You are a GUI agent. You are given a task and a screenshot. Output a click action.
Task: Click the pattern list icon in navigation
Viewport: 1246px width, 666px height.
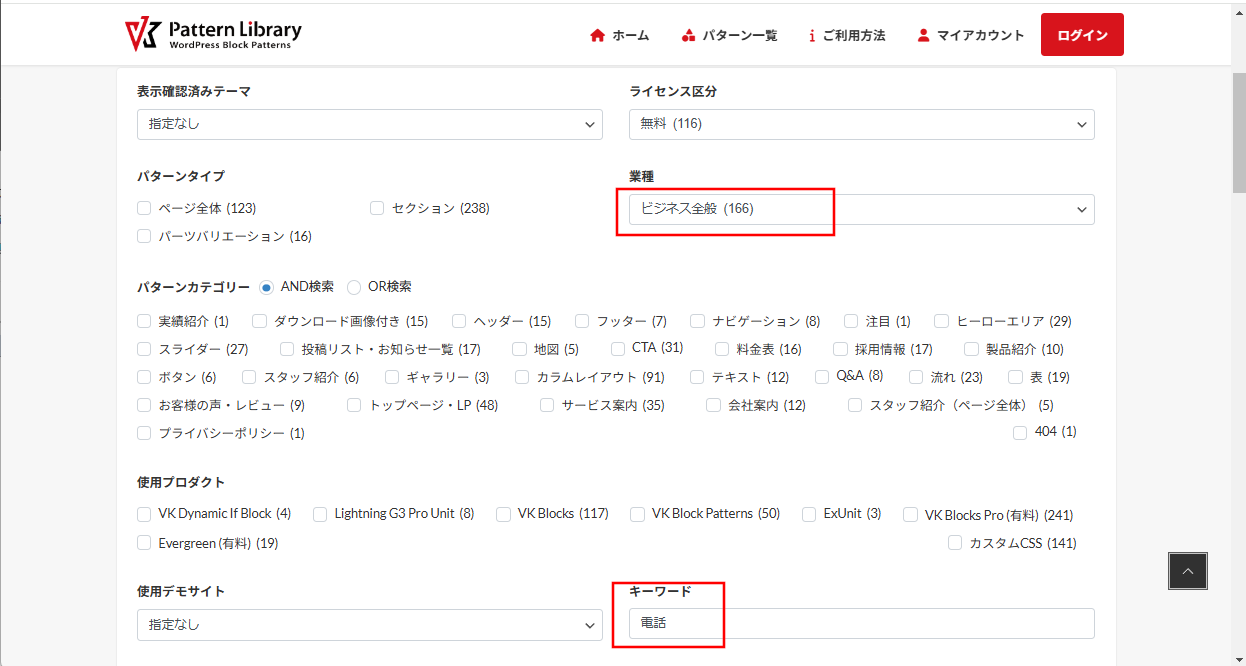tap(688, 35)
